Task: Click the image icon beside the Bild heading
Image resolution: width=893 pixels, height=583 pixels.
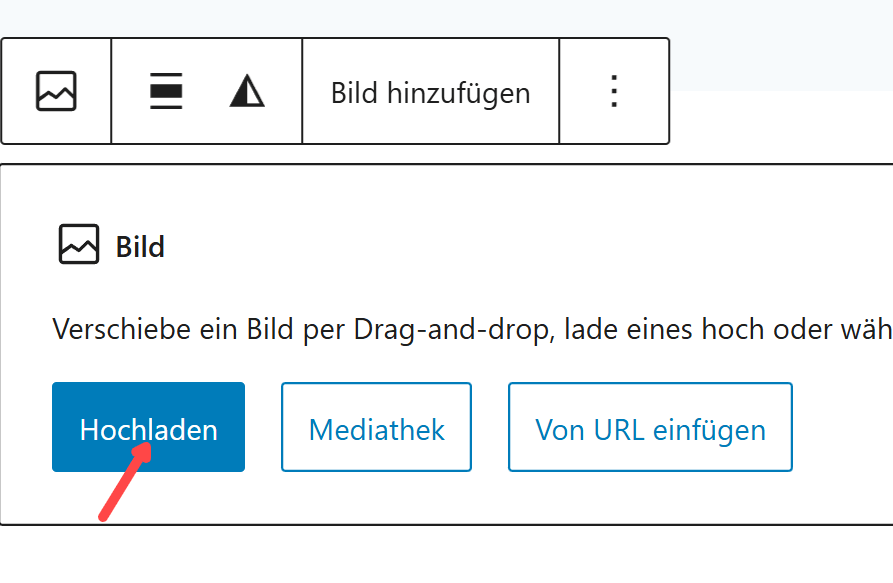Action: pyautogui.click(x=79, y=245)
